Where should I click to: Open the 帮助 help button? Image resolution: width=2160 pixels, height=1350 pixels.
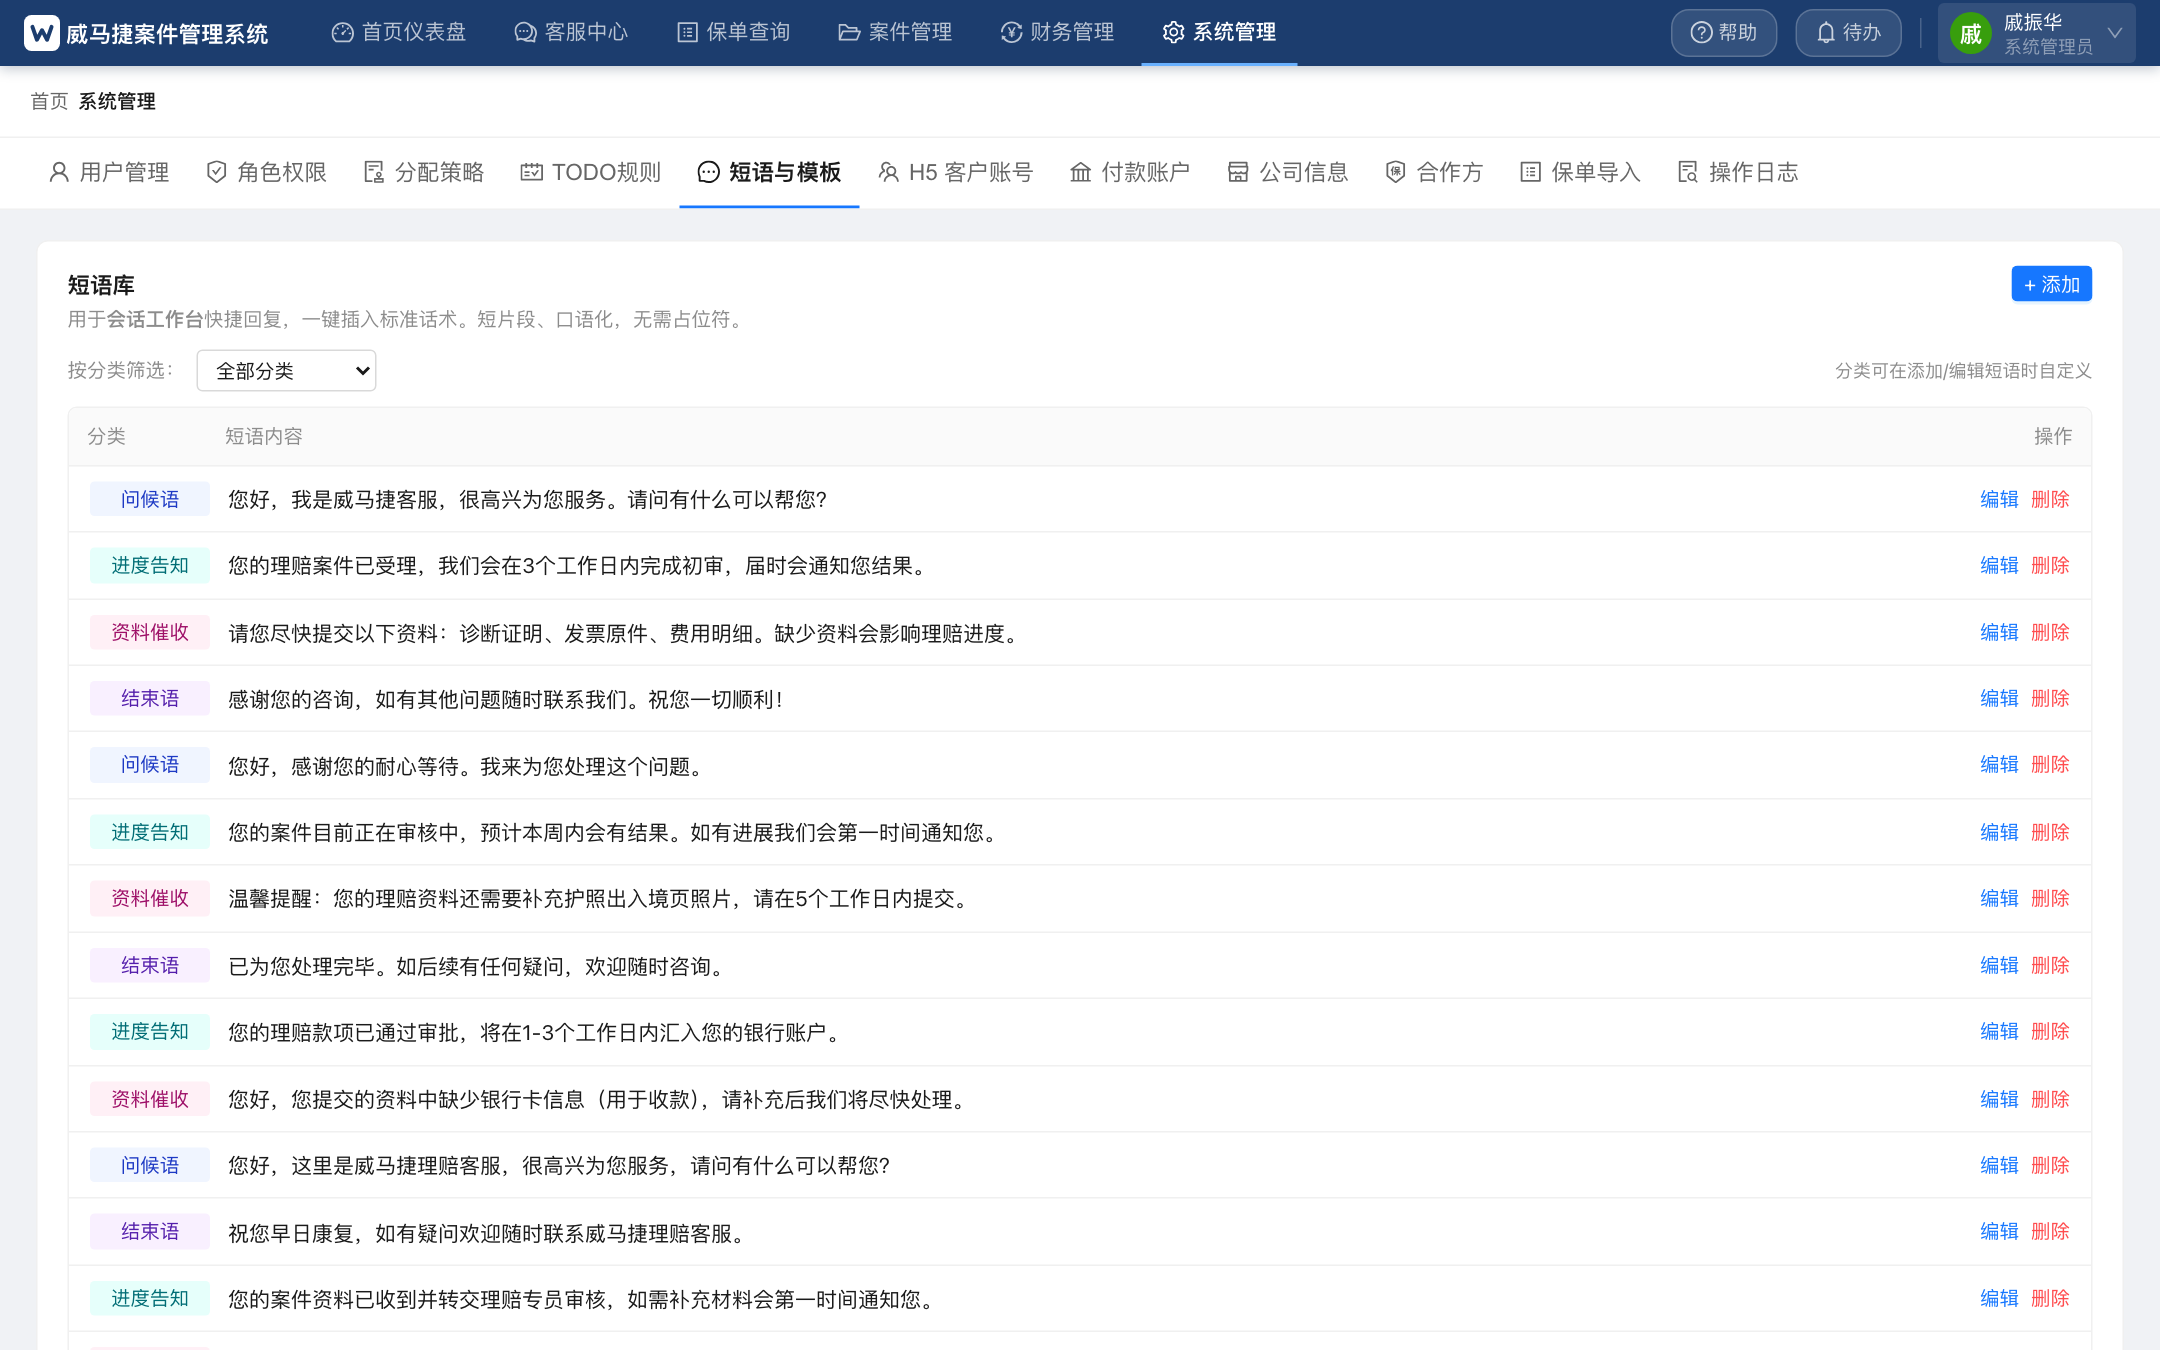point(1724,33)
